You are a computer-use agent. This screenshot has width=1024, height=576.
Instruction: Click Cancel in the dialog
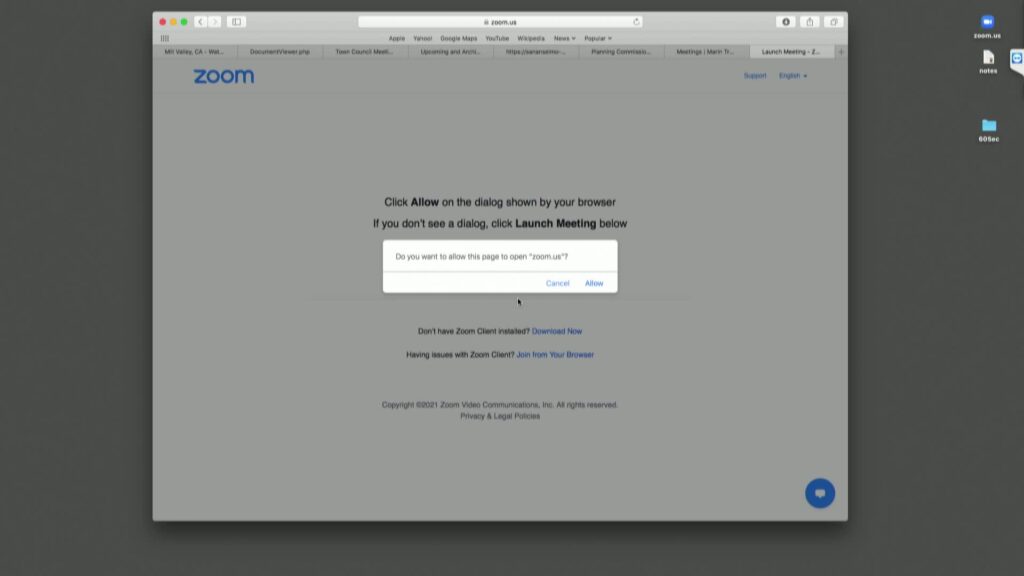coord(558,283)
